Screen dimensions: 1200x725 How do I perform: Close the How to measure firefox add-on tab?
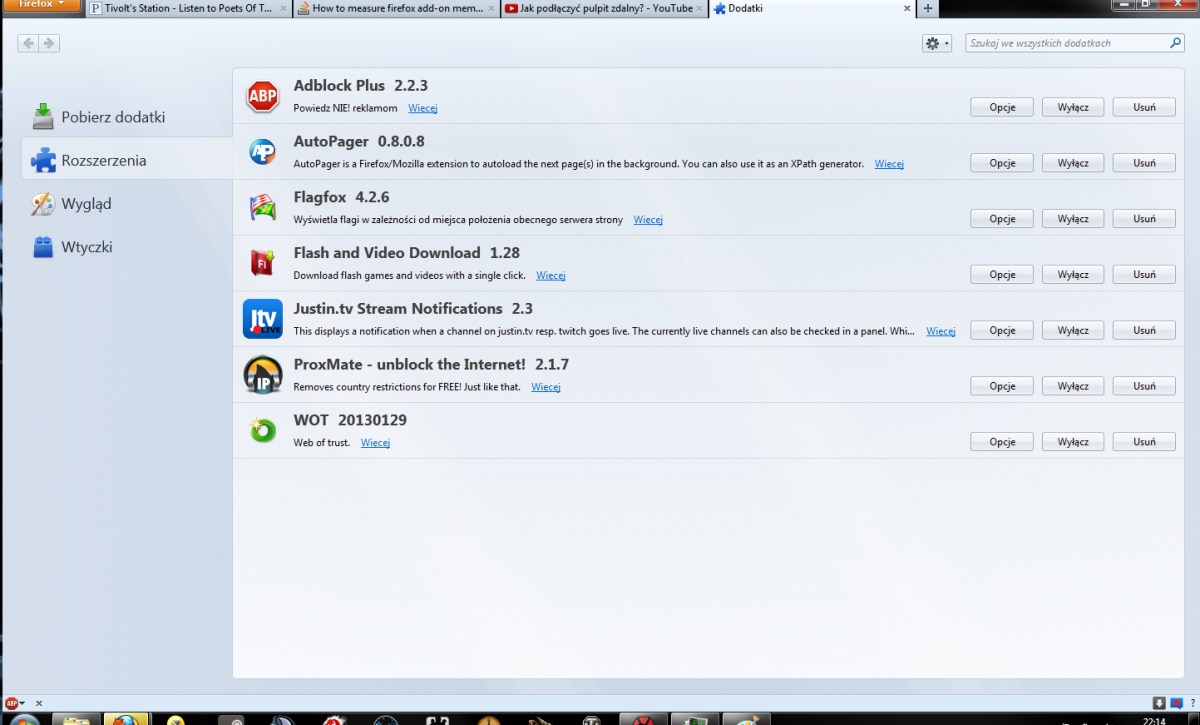pyautogui.click(x=490, y=9)
